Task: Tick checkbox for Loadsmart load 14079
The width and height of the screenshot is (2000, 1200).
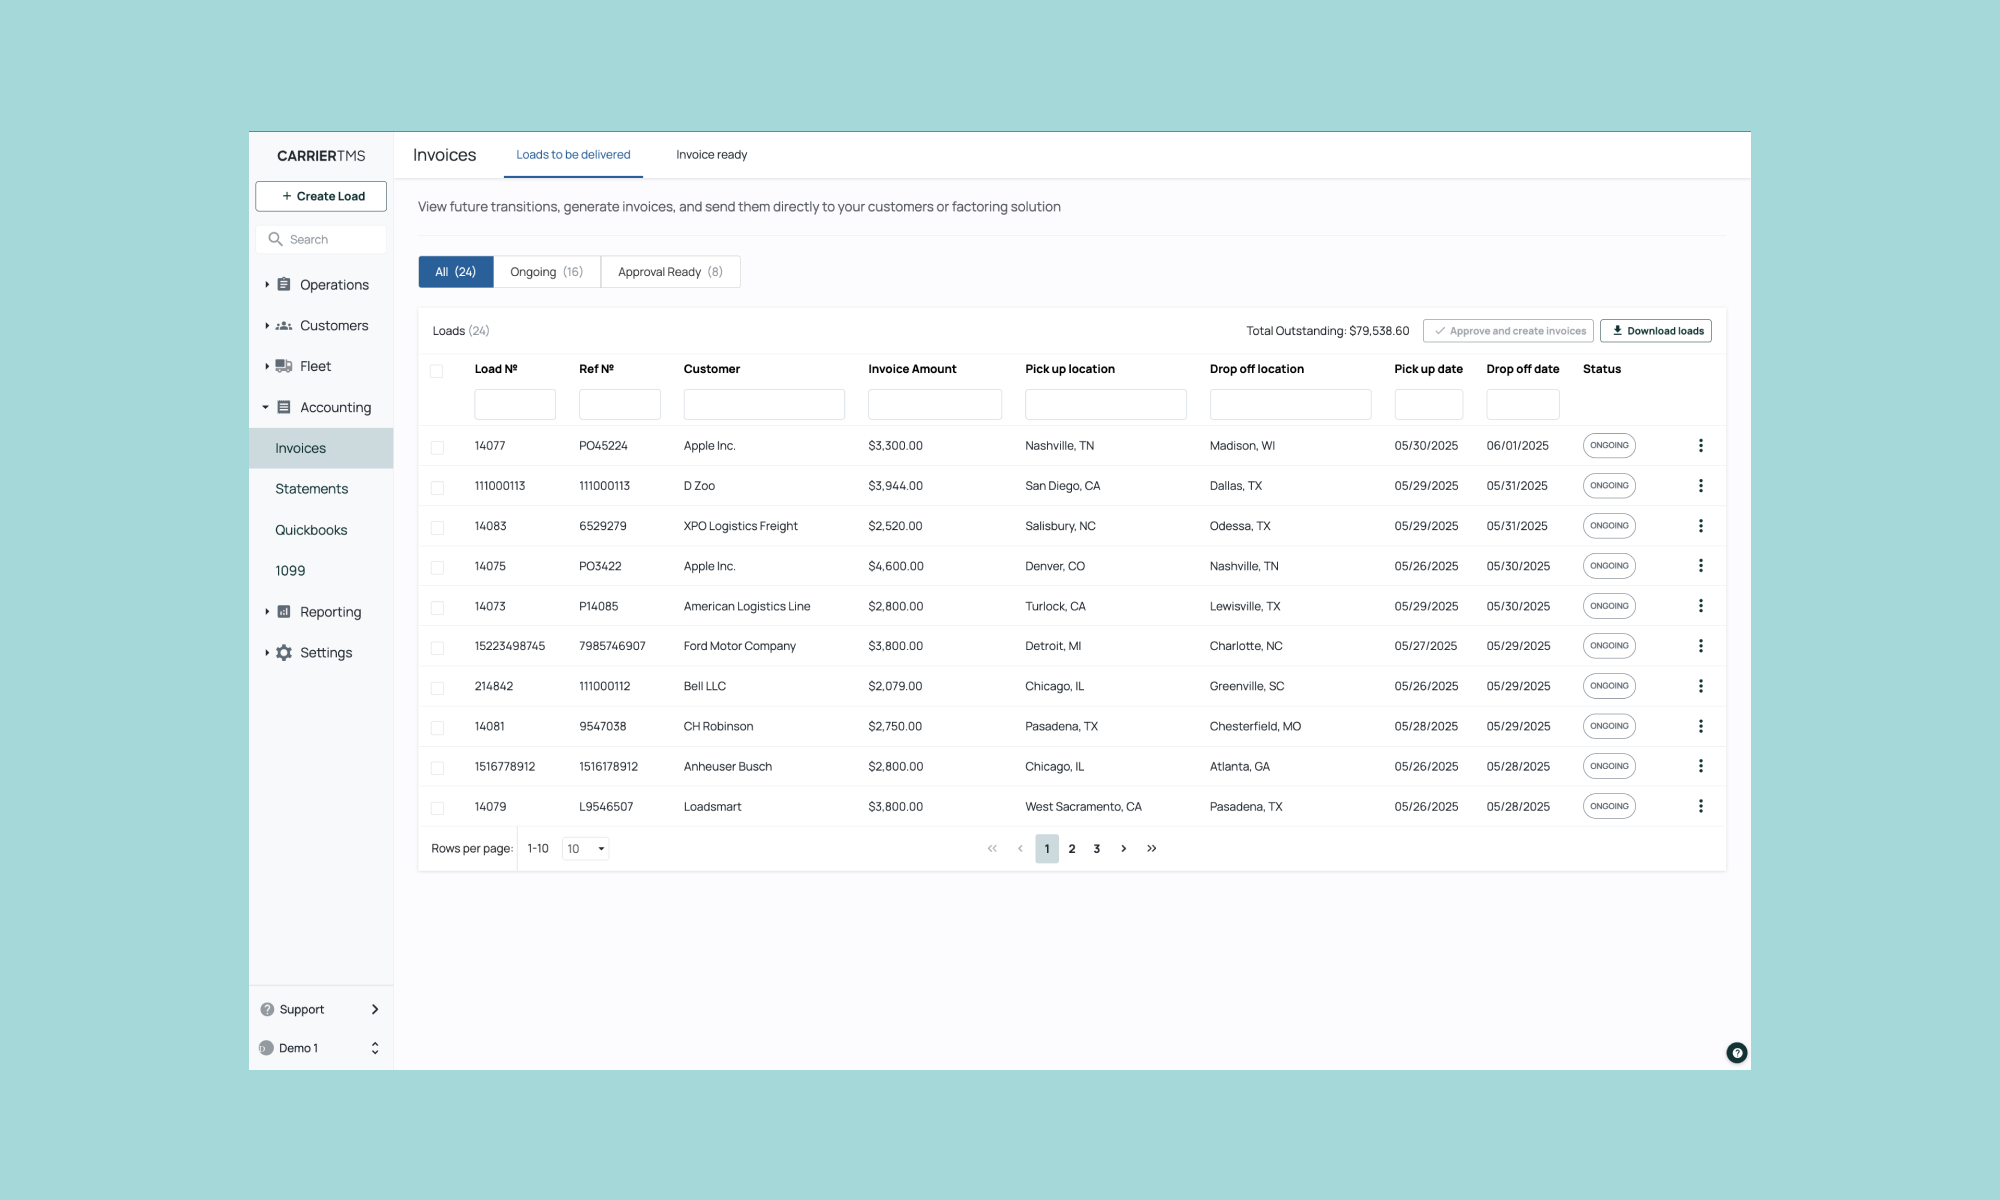Action: 437,808
